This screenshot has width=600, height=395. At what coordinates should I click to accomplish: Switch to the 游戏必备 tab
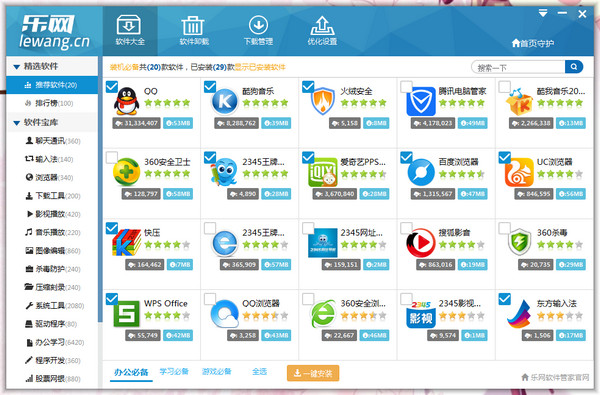tap(217, 372)
